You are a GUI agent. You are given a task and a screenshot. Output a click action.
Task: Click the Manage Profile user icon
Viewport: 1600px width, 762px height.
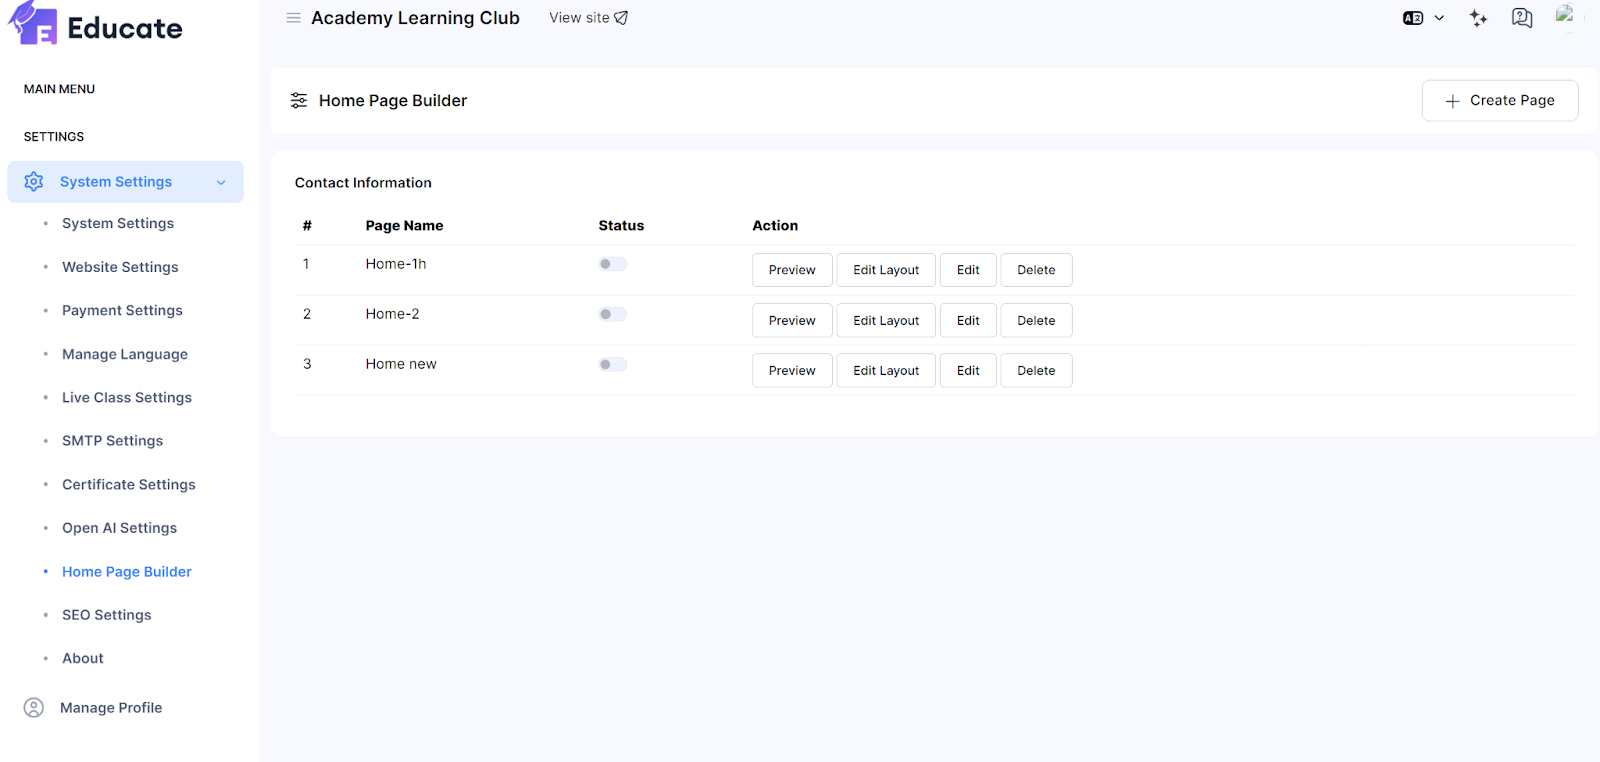pyautogui.click(x=34, y=708)
